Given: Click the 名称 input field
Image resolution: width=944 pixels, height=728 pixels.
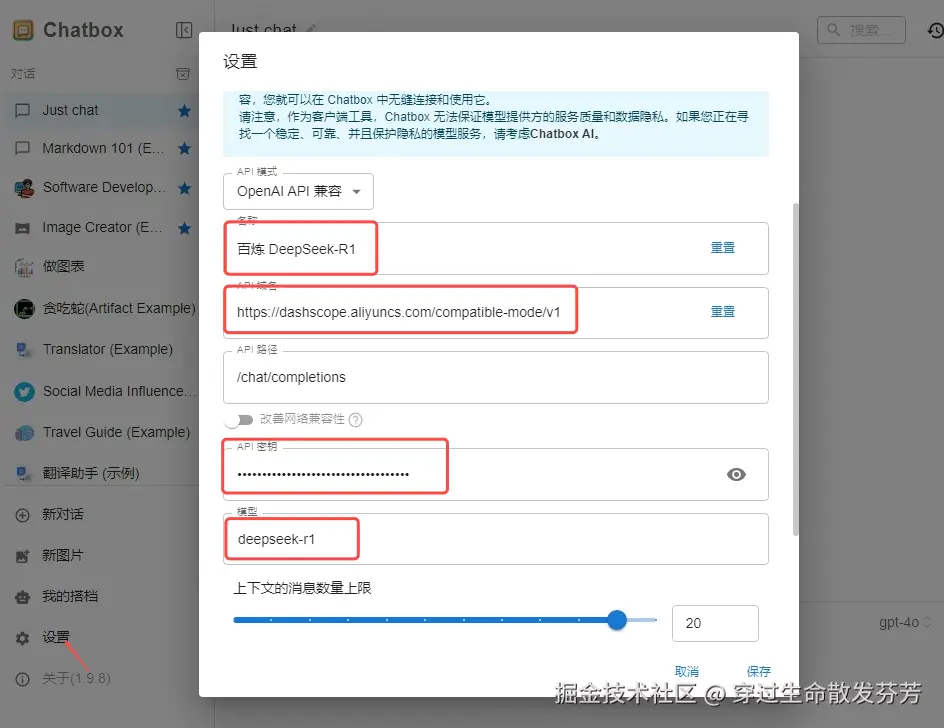Looking at the screenshot, I should [495, 249].
